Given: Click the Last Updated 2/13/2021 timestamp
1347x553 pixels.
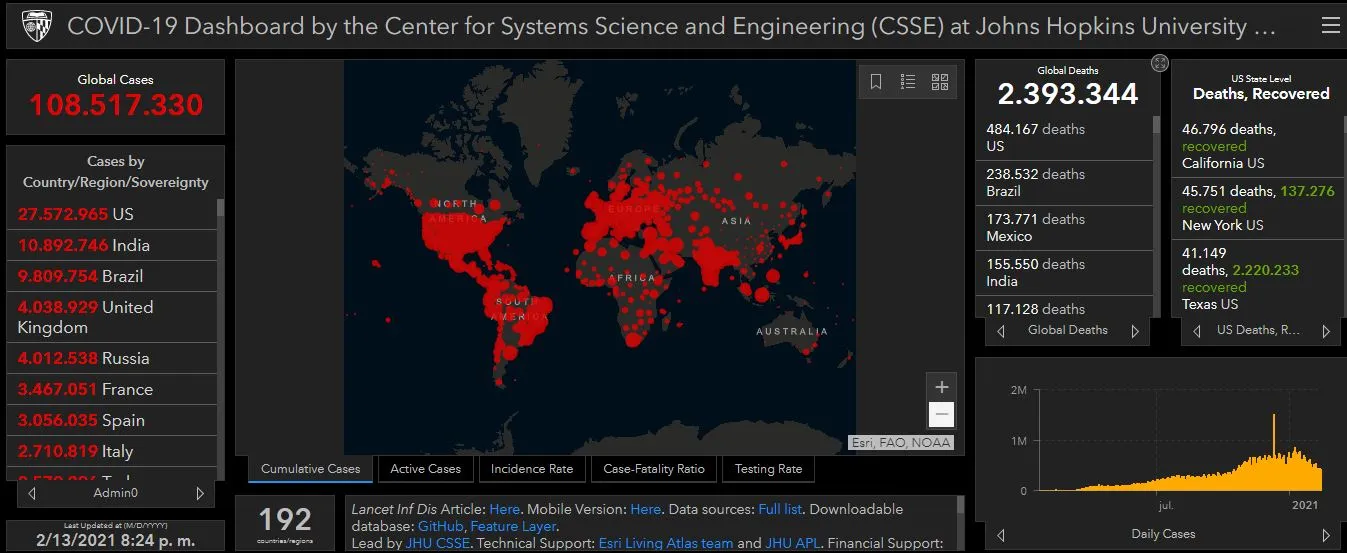Looking at the screenshot, I should [x=116, y=541].
